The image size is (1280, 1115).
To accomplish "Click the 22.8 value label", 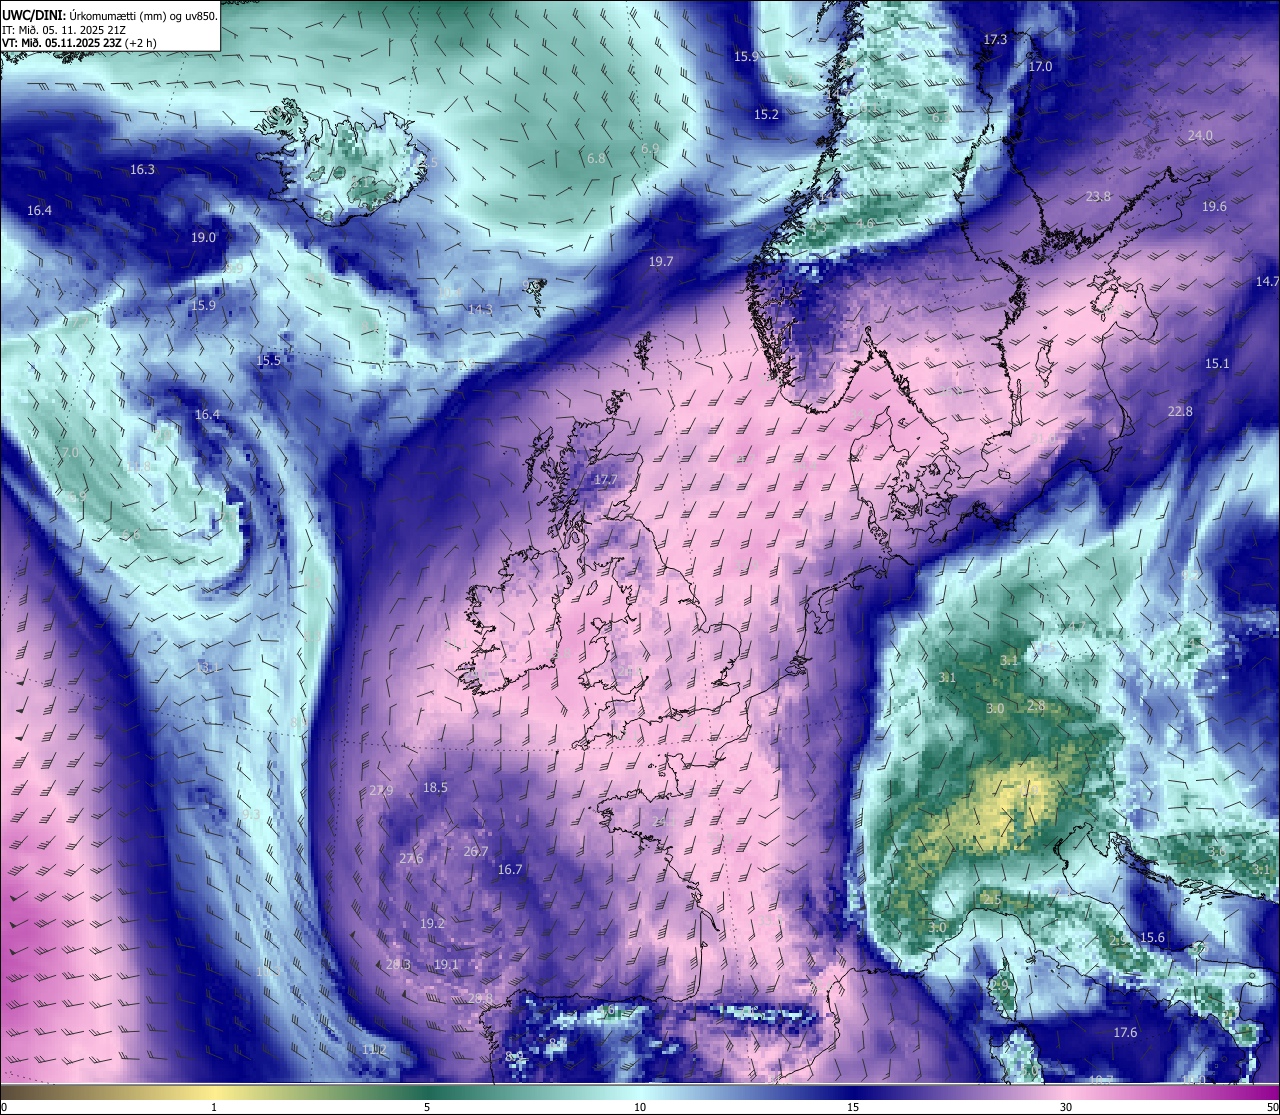I will click(x=1180, y=412).
